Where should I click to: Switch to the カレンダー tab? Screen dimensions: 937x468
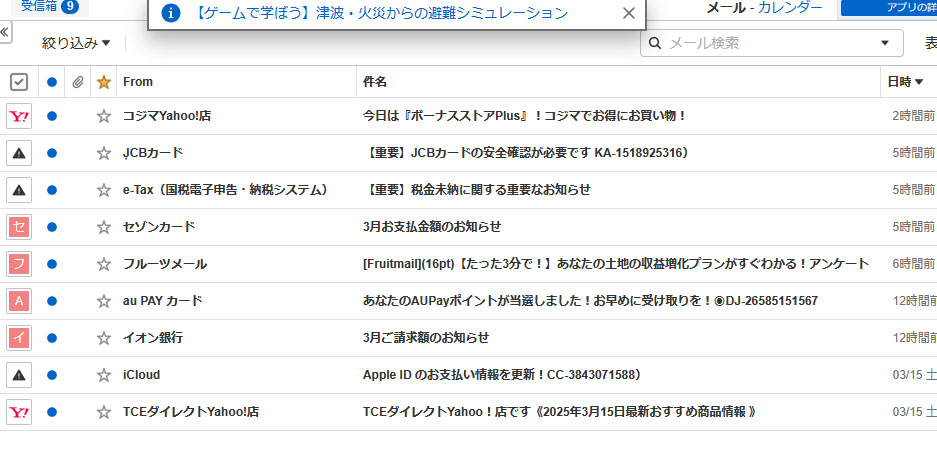[x=790, y=8]
